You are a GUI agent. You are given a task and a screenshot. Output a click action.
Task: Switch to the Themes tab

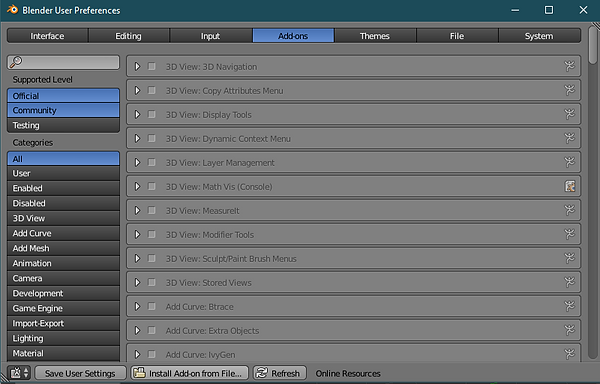pyautogui.click(x=375, y=36)
